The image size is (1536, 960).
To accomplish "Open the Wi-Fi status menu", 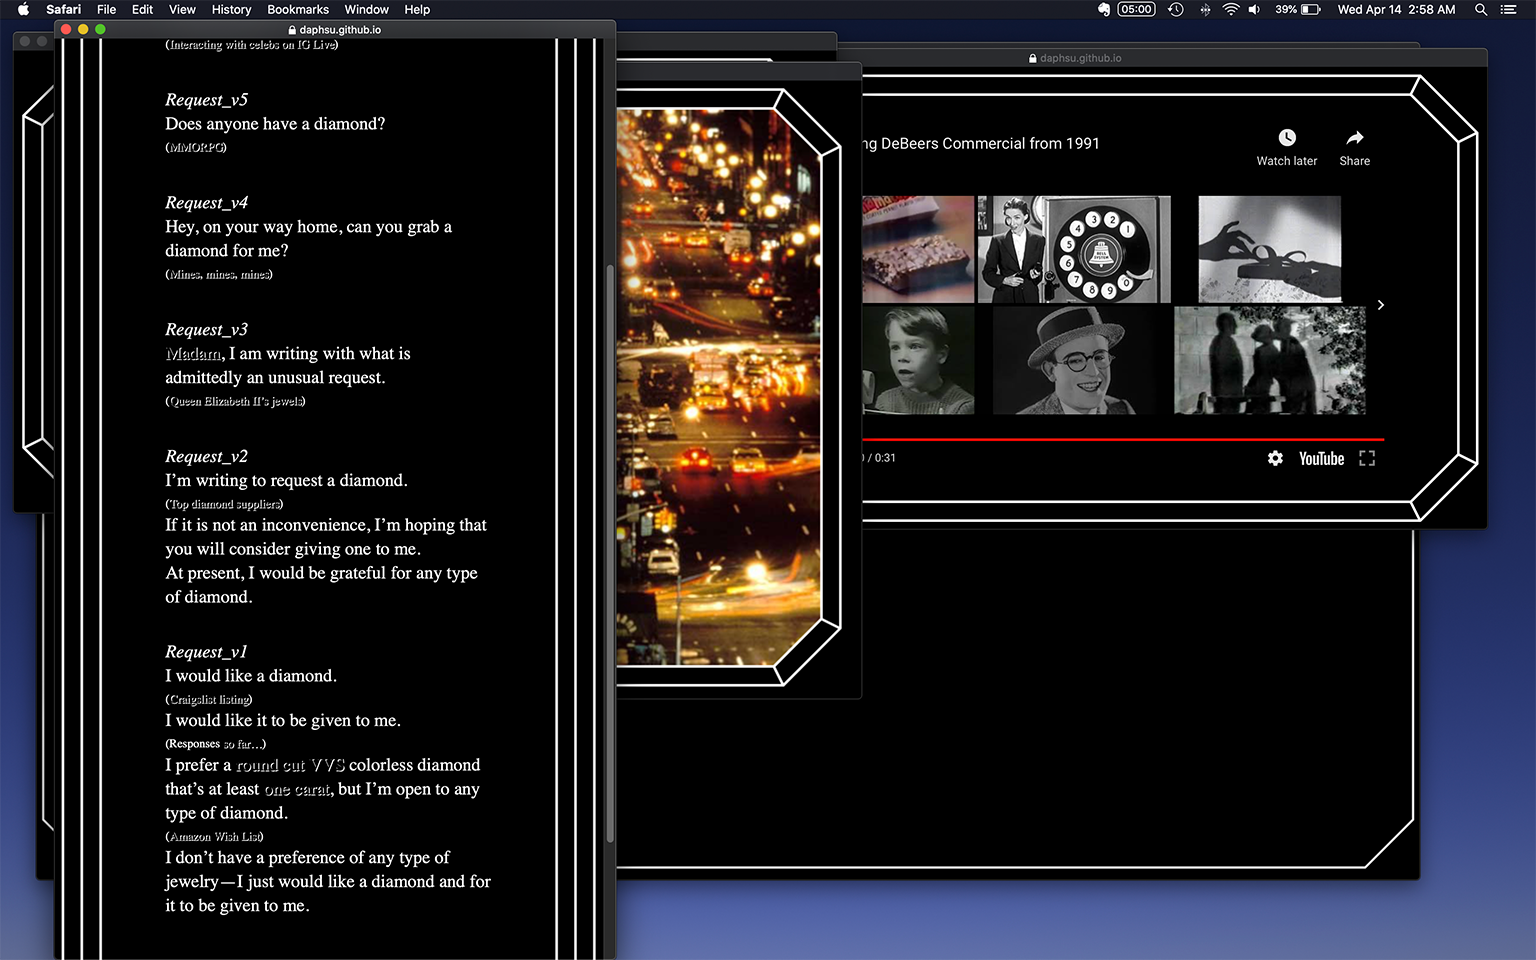I will tap(1230, 10).
